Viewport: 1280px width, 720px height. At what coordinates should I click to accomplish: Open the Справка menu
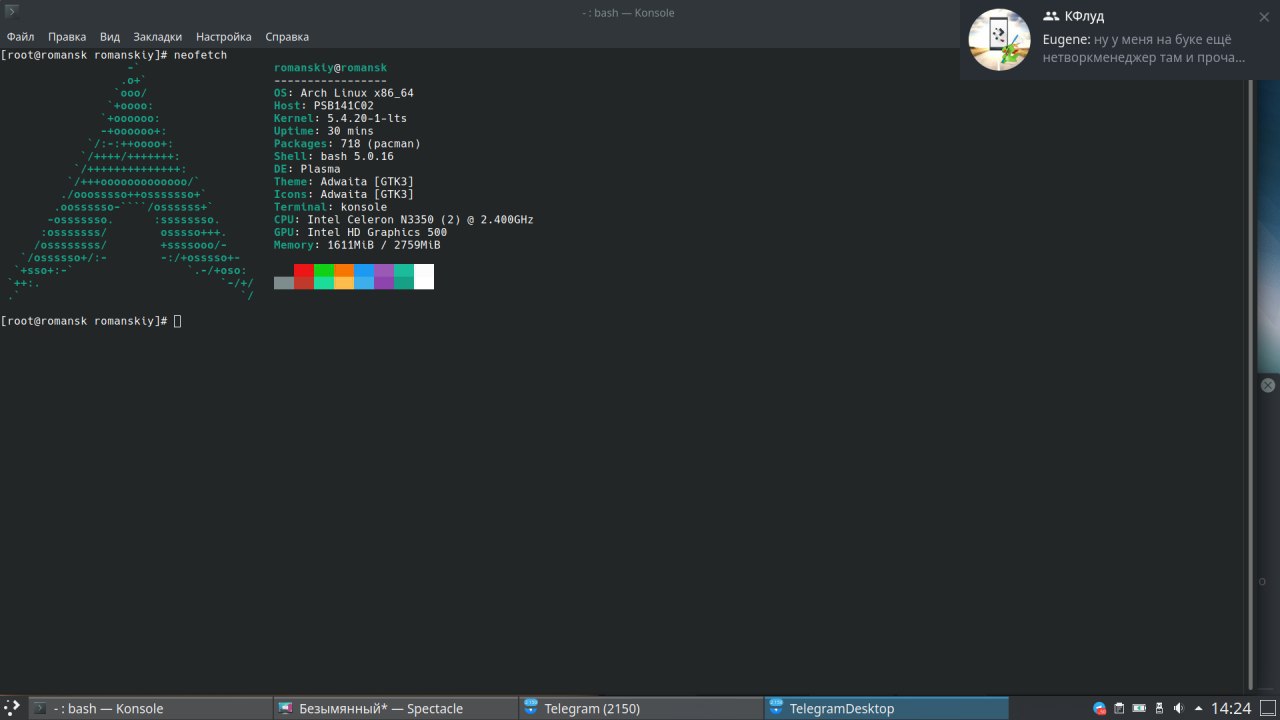pos(287,37)
